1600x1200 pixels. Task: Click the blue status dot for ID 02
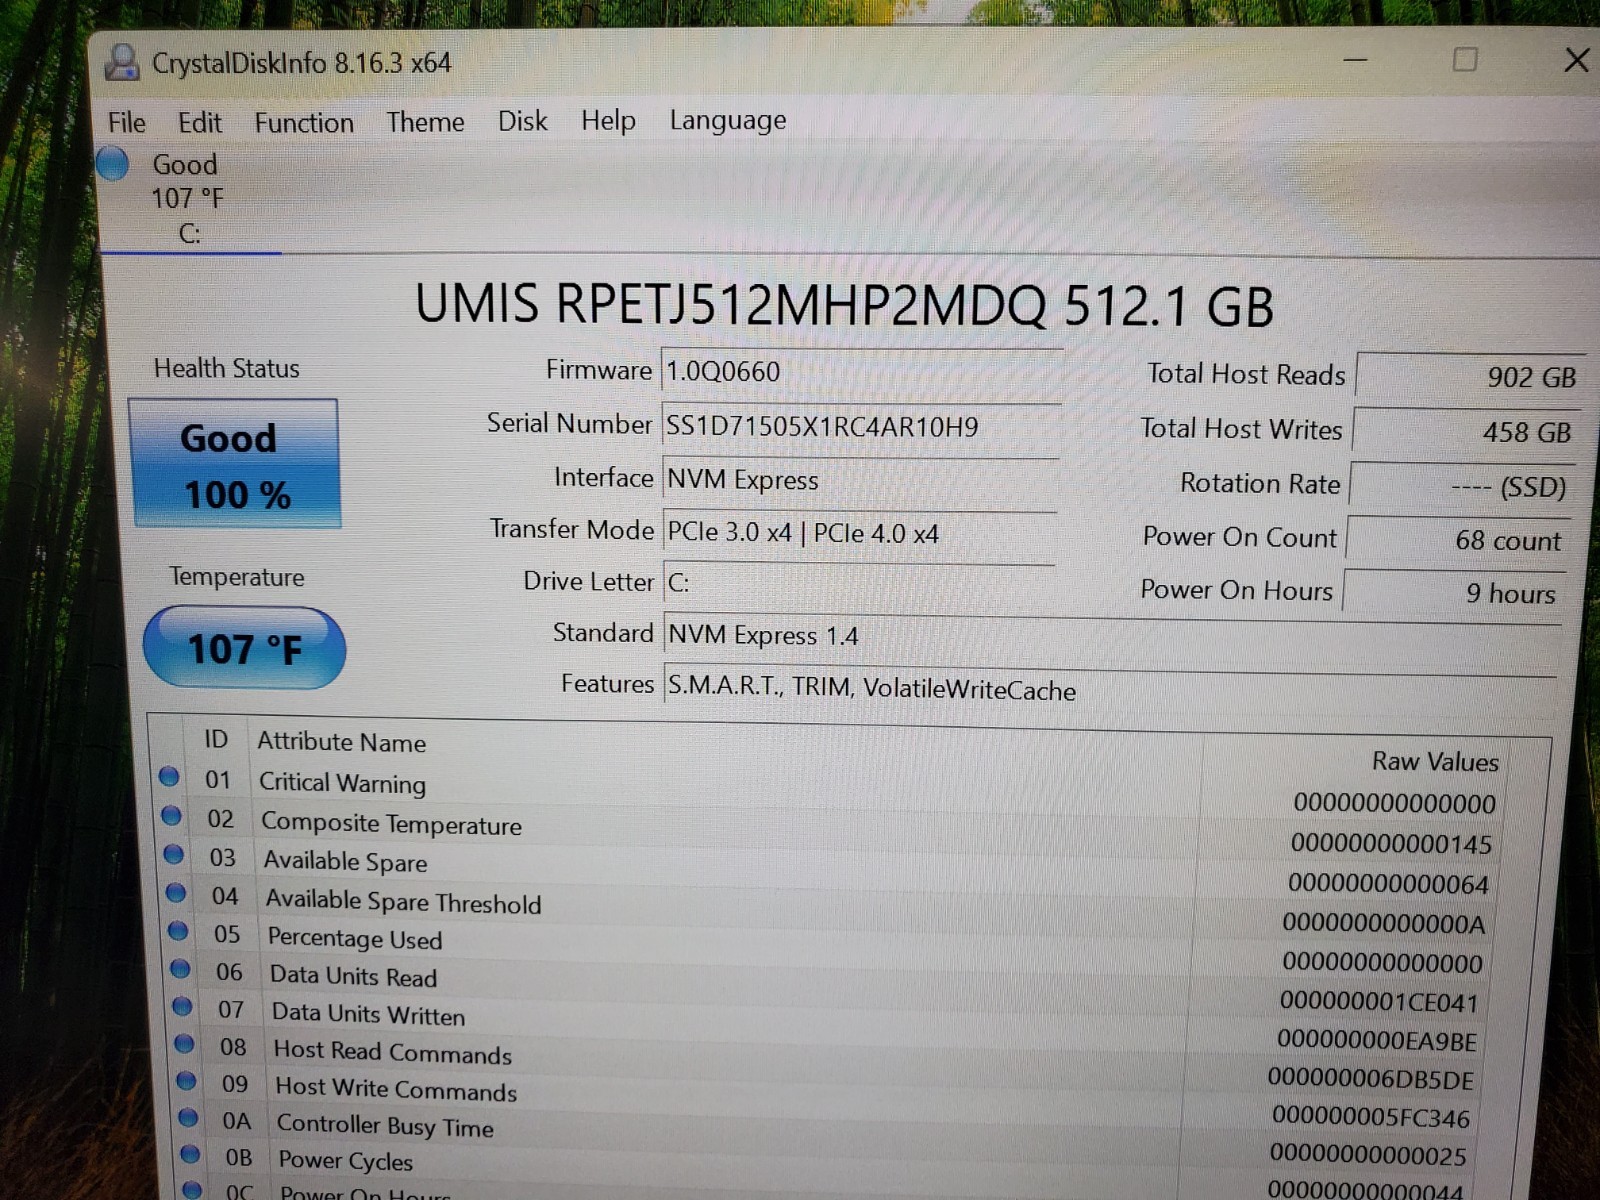pos(171,816)
